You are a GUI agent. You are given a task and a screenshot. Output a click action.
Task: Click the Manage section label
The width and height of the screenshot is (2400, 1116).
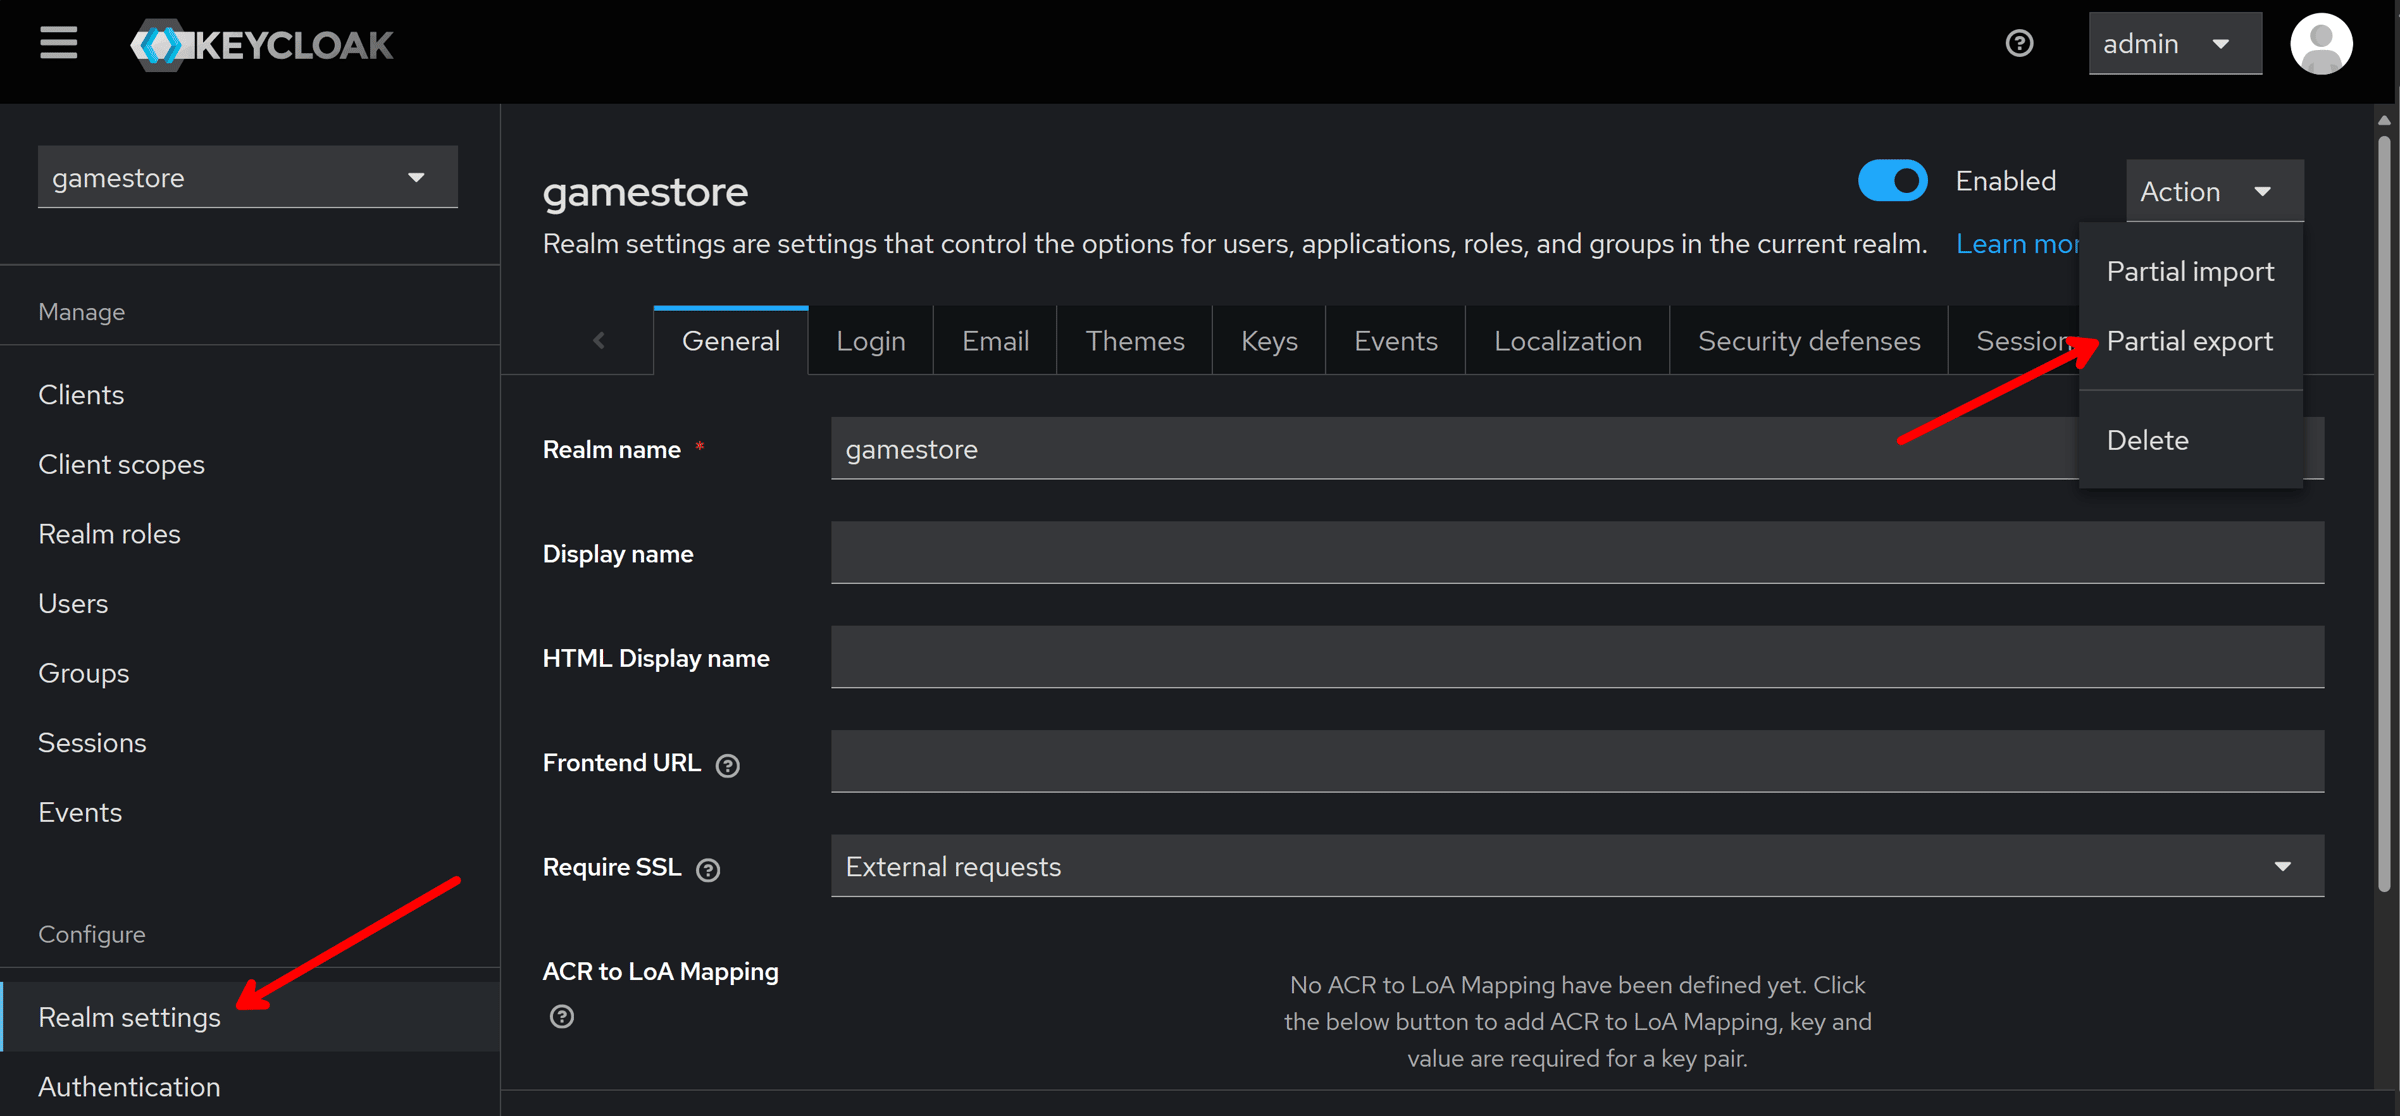[x=81, y=312]
